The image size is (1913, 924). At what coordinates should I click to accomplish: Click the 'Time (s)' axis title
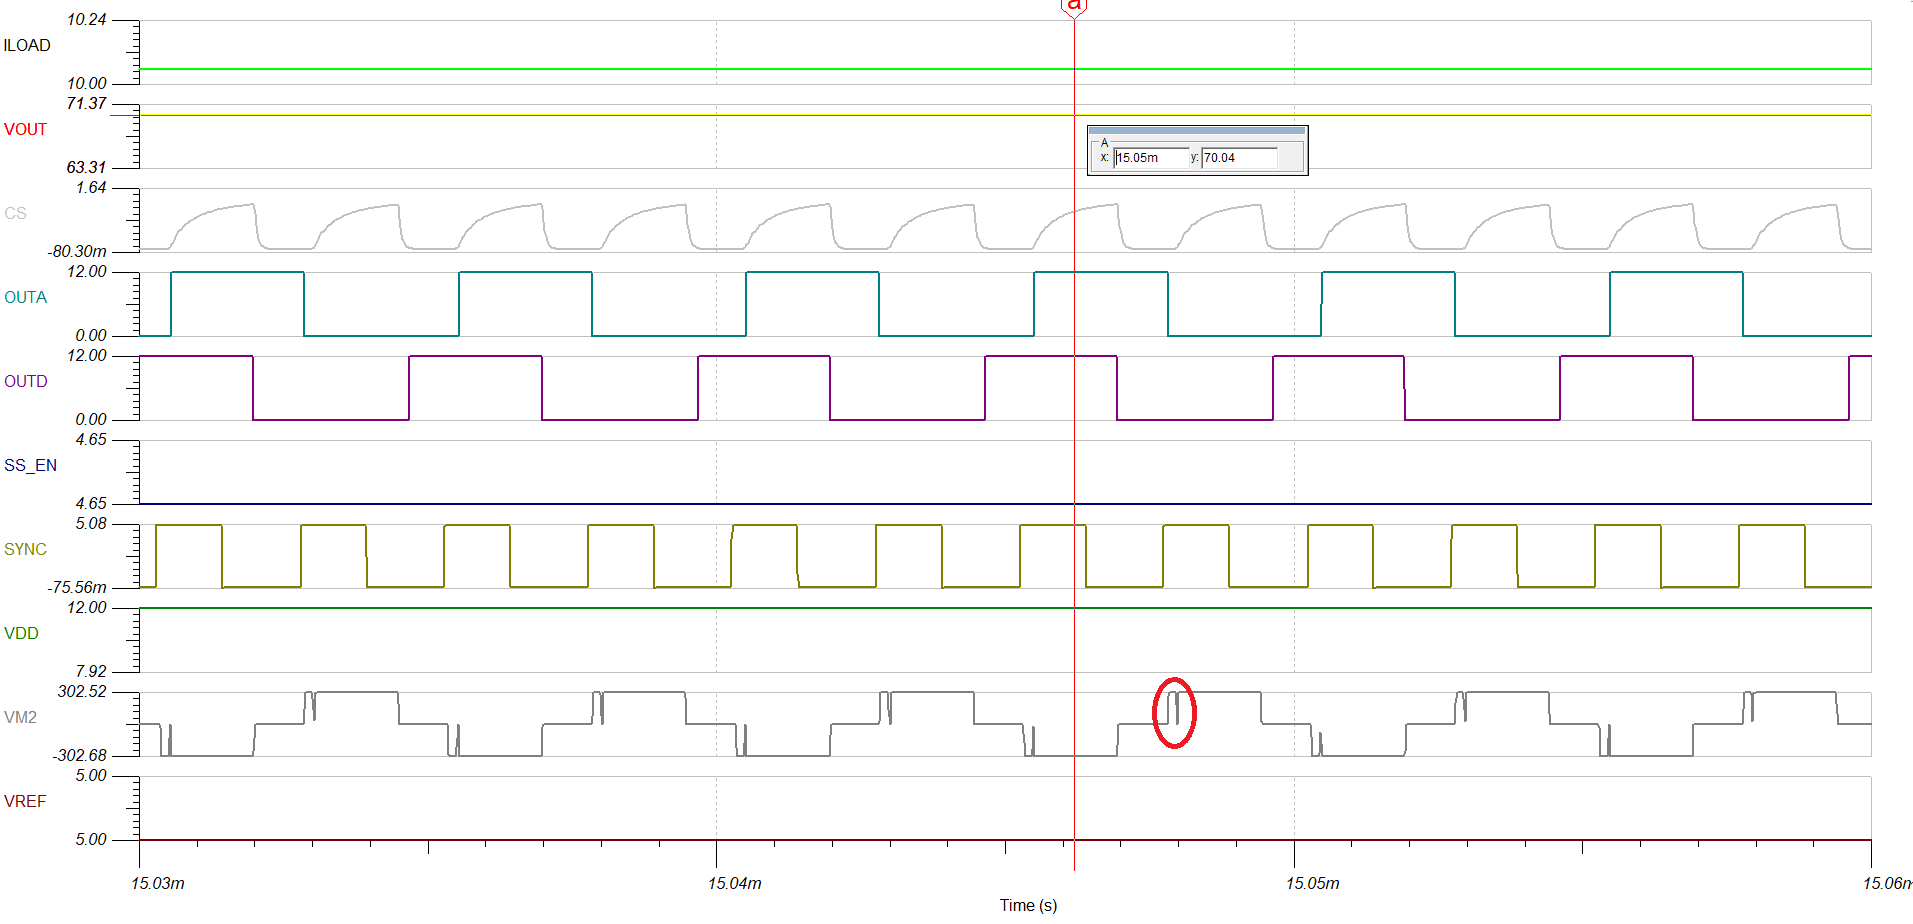click(1028, 905)
